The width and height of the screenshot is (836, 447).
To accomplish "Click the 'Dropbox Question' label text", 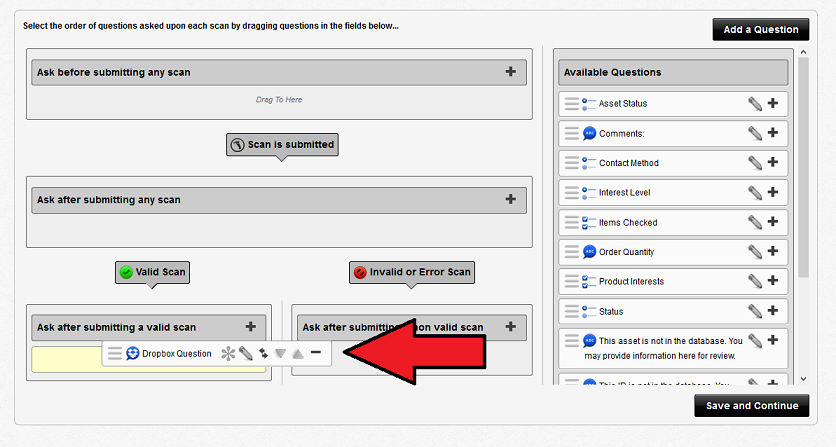I will (176, 354).
